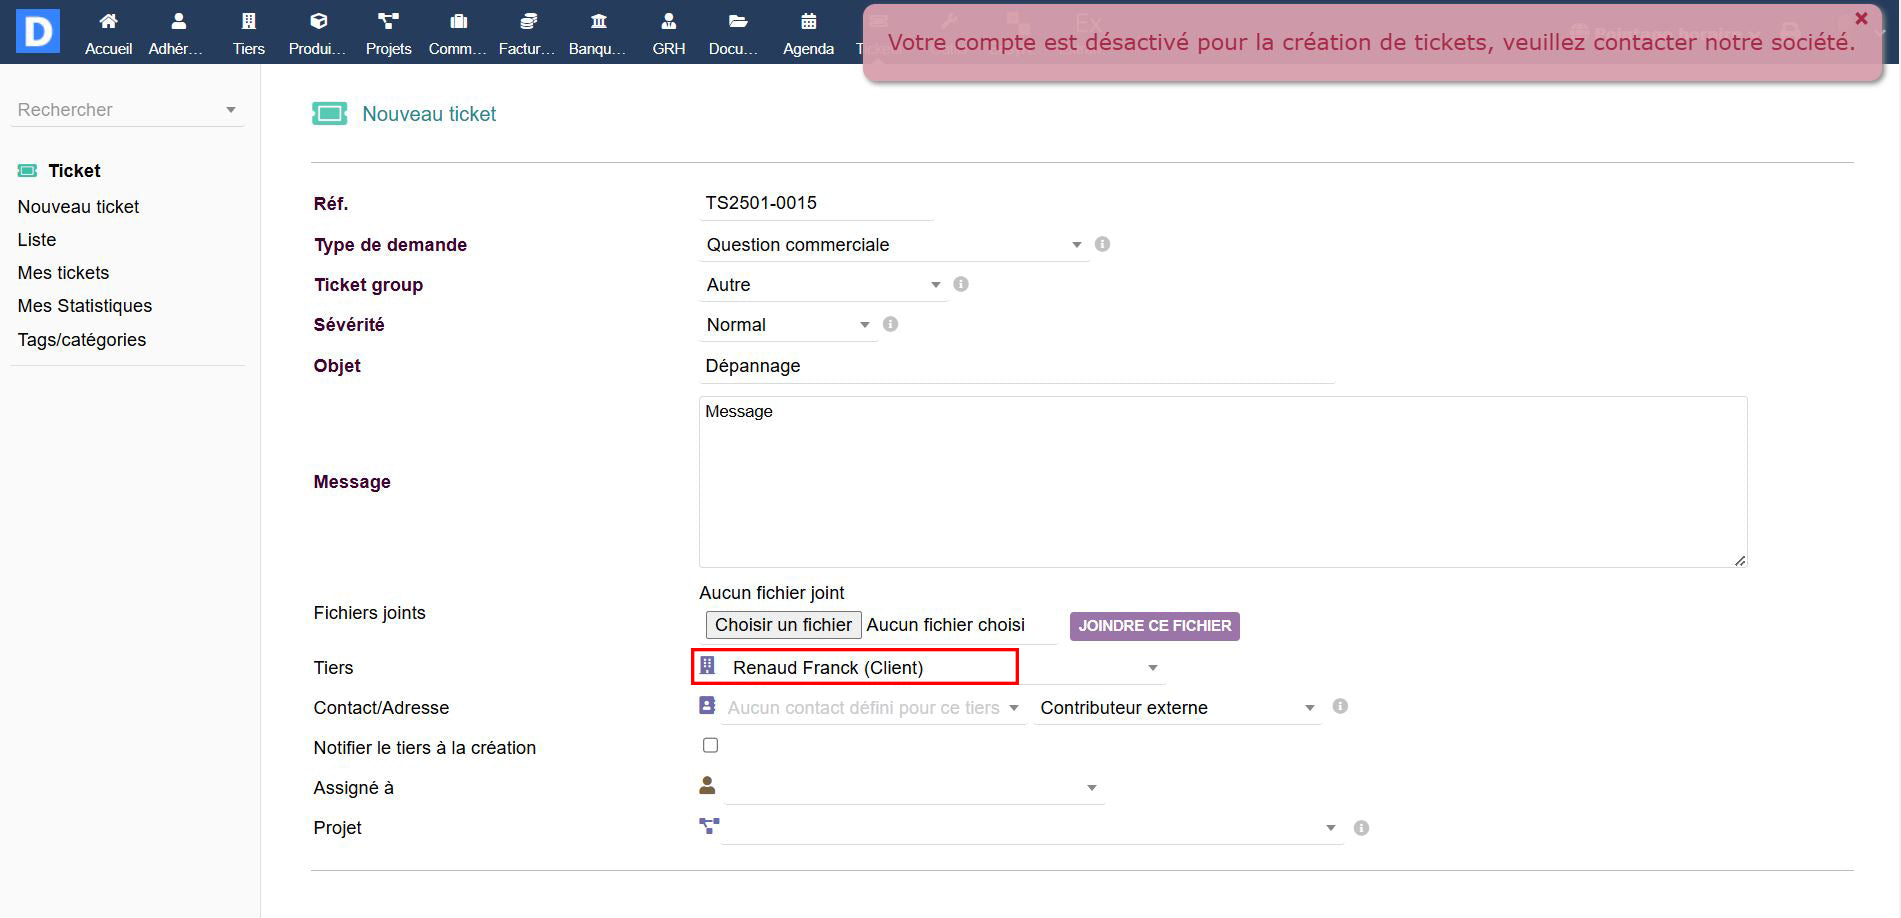Image resolution: width=1901 pixels, height=918 pixels.
Task: Go to Mes Statistiques in sidebar
Action: (x=85, y=306)
